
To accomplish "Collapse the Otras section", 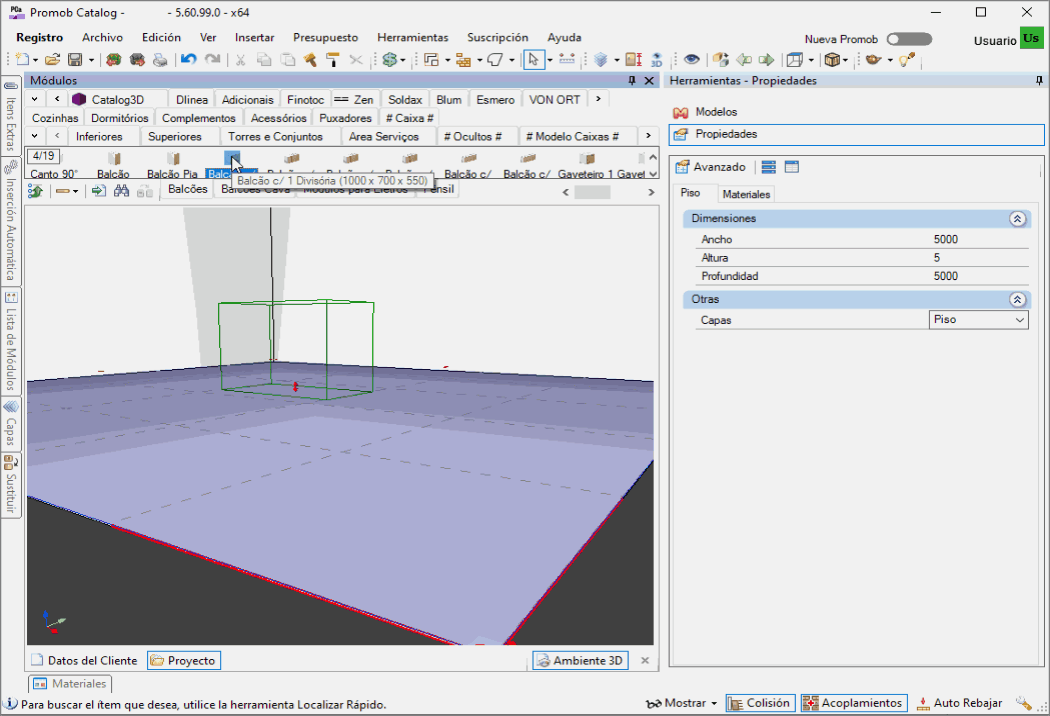I will pyautogui.click(x=1017, y=299).
